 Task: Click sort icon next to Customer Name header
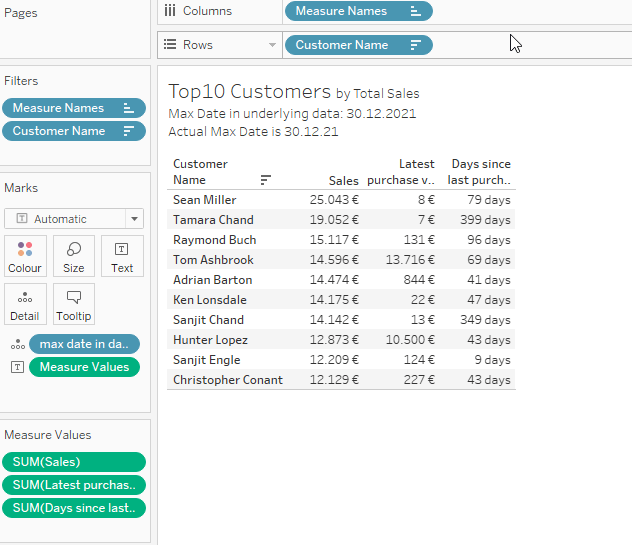coord(265,180)
